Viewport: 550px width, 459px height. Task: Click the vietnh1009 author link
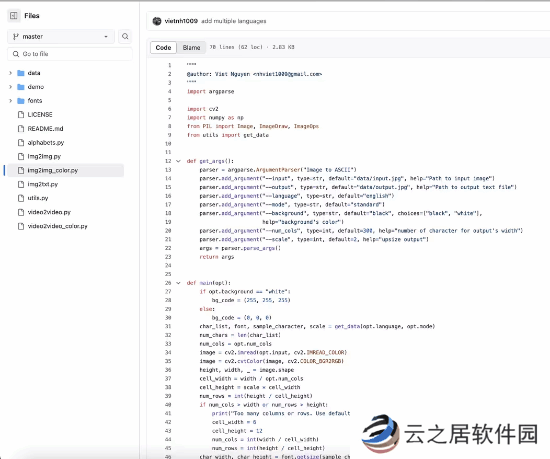tap(181, 21)
